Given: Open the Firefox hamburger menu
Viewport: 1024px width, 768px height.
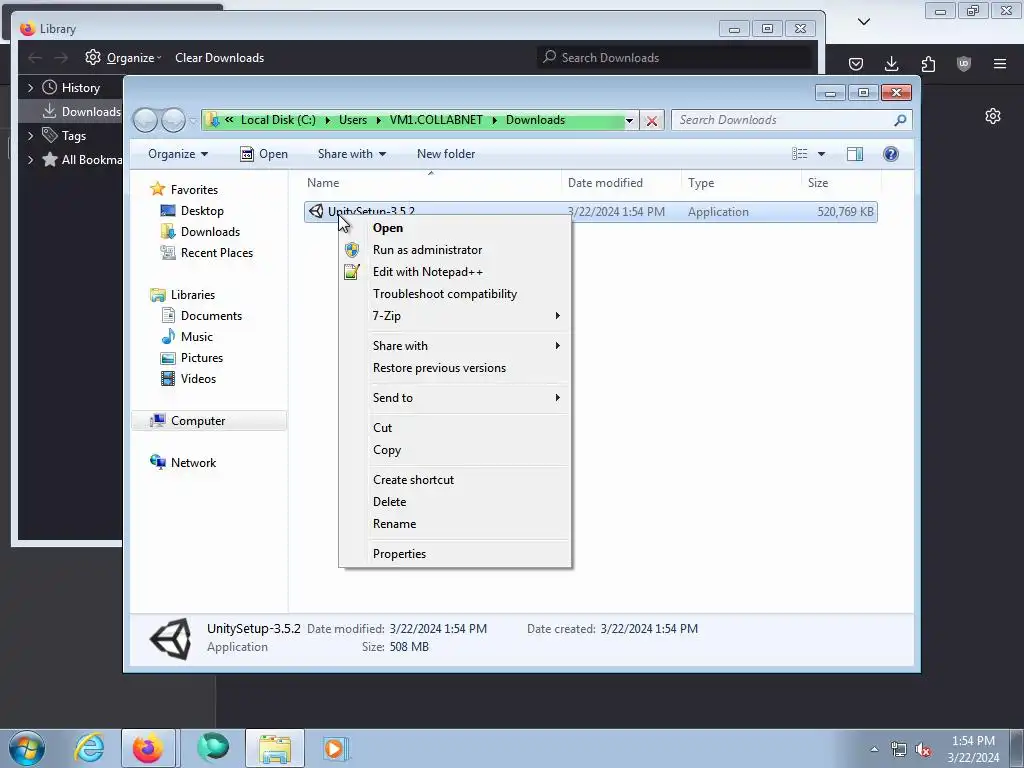Looking at the screenshot, I should [x=1000, y=63].
